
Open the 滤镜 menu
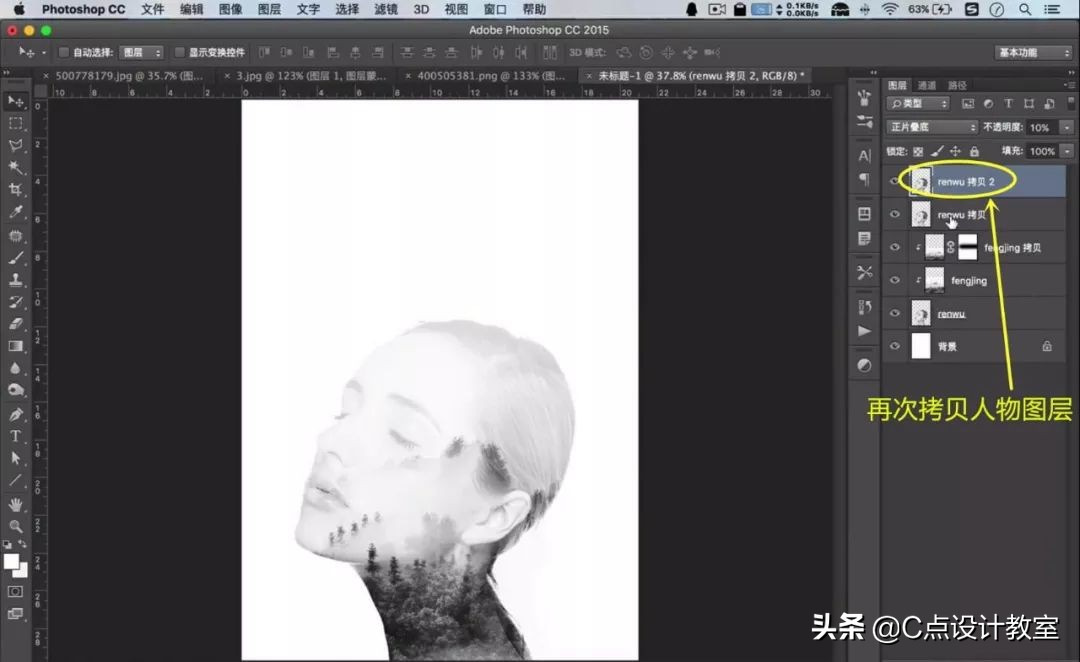click(386, 9)
